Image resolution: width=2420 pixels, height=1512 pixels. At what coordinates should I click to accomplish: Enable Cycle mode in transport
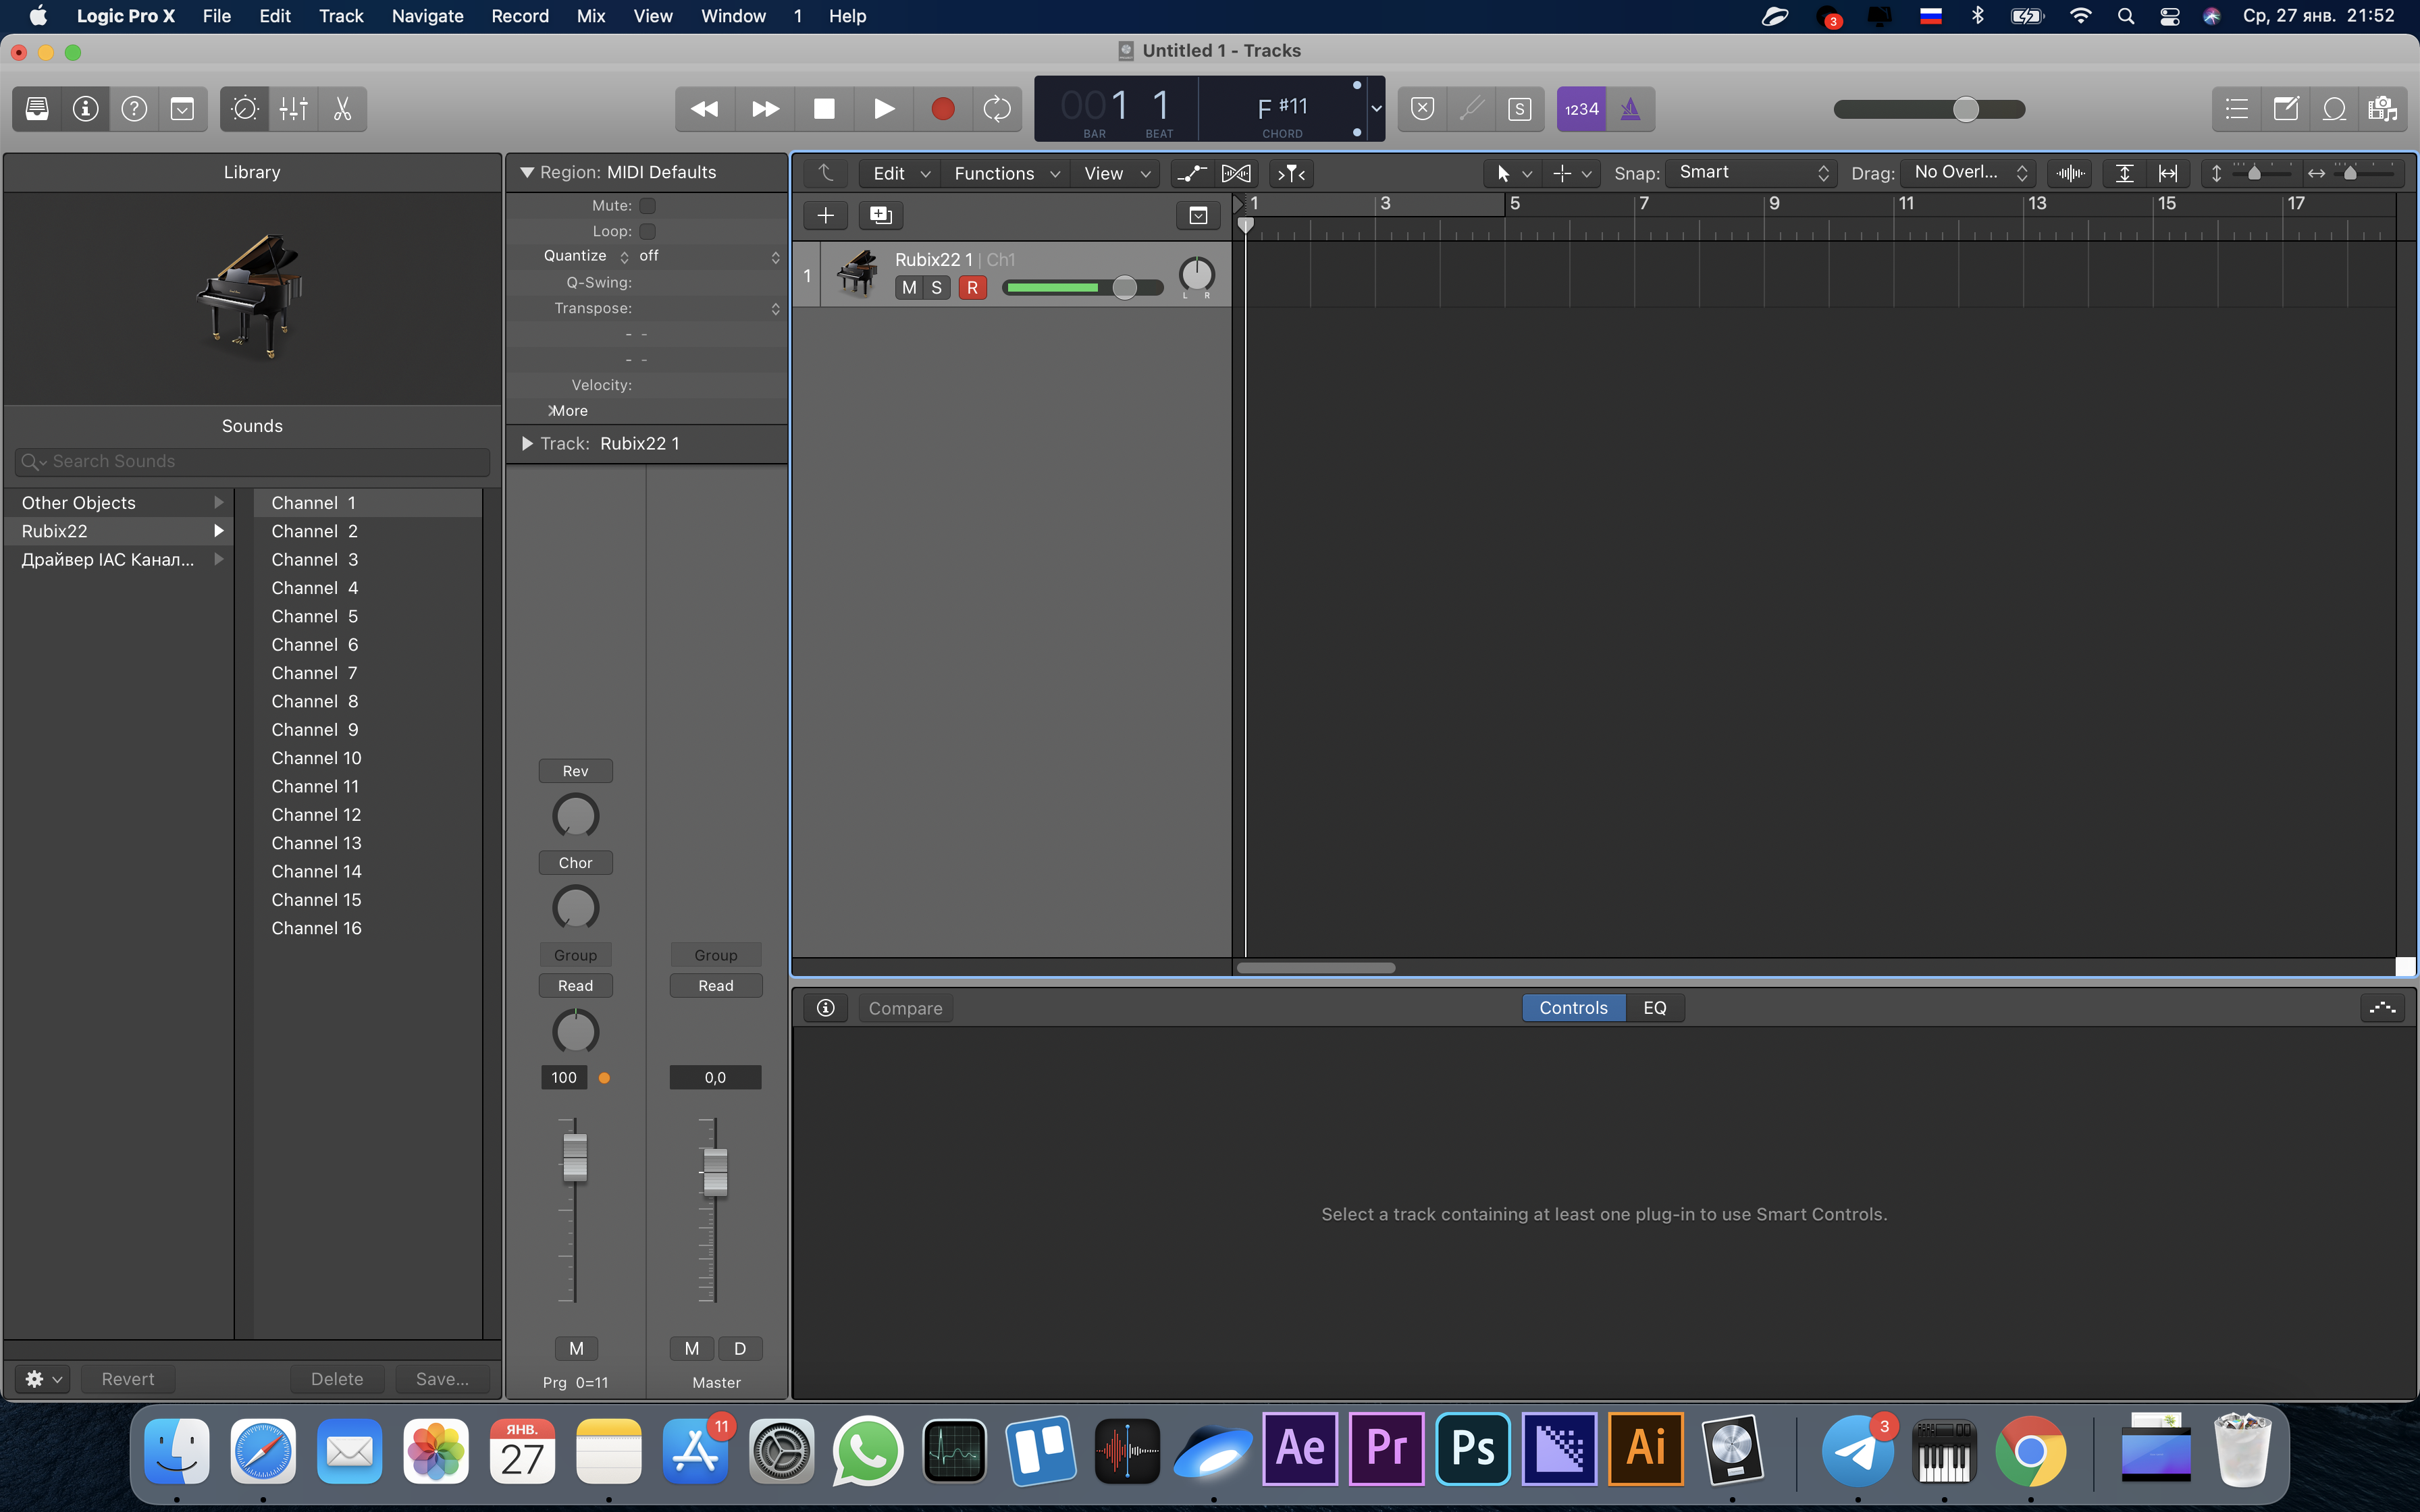point(997,109)
